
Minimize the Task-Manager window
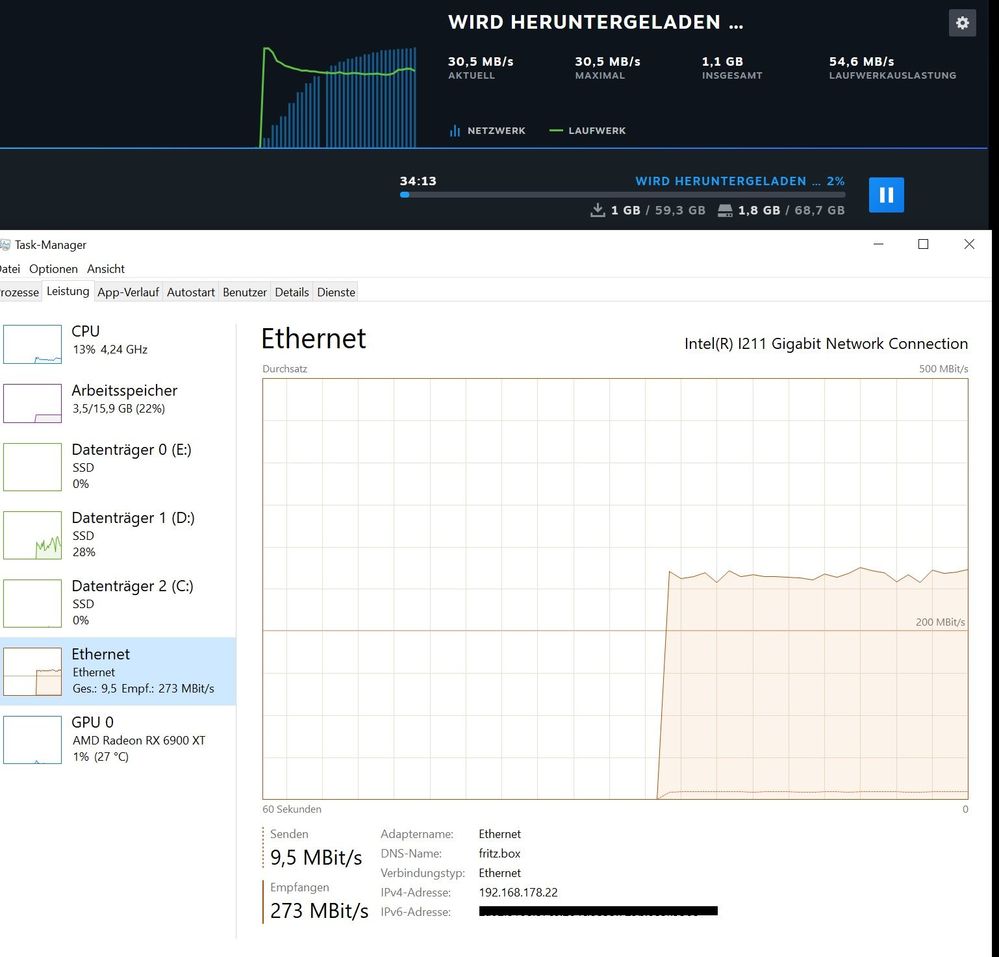click(878, 244)
